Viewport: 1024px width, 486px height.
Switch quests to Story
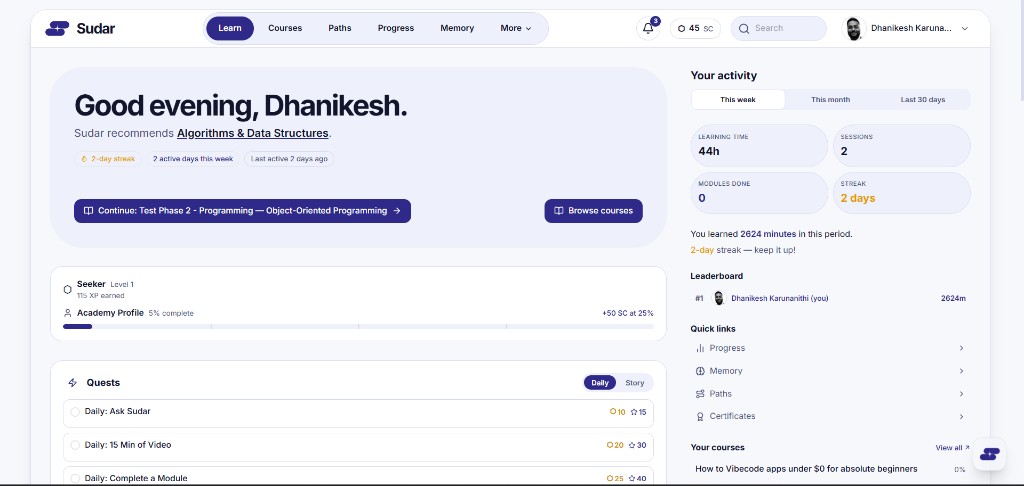(x=634, y=383)
